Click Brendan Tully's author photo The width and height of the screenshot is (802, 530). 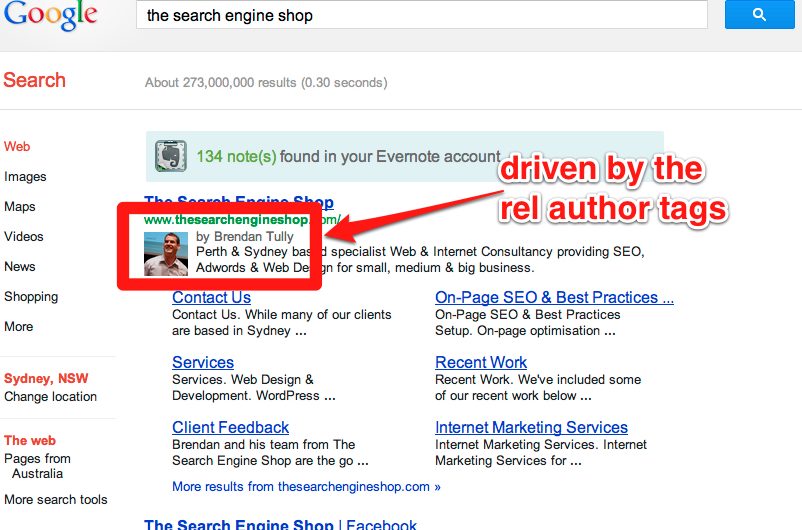pos(166,254)
